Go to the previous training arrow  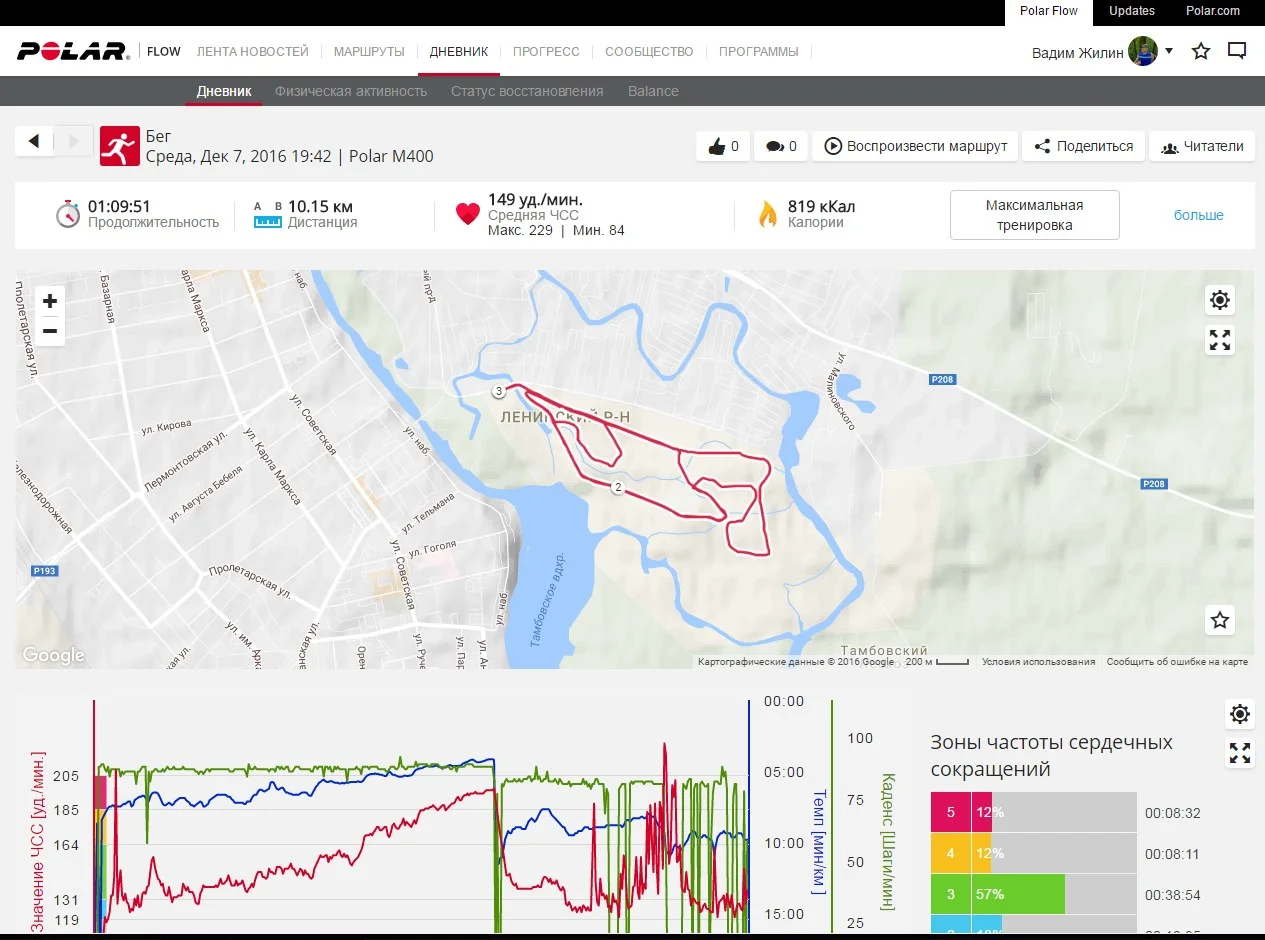34,141
